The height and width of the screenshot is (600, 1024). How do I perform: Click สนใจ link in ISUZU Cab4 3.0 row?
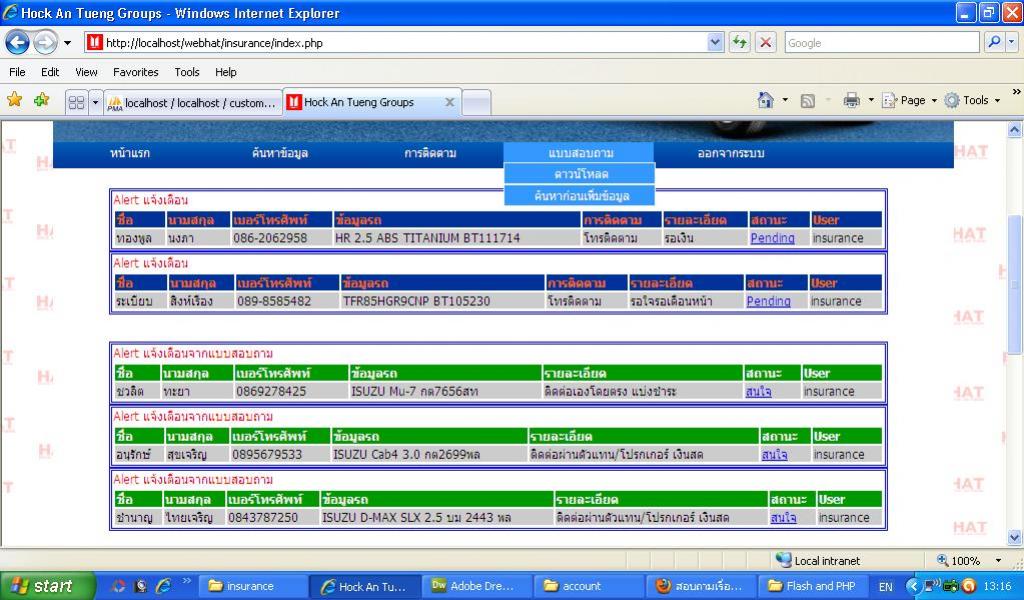(x=775, y=454)
